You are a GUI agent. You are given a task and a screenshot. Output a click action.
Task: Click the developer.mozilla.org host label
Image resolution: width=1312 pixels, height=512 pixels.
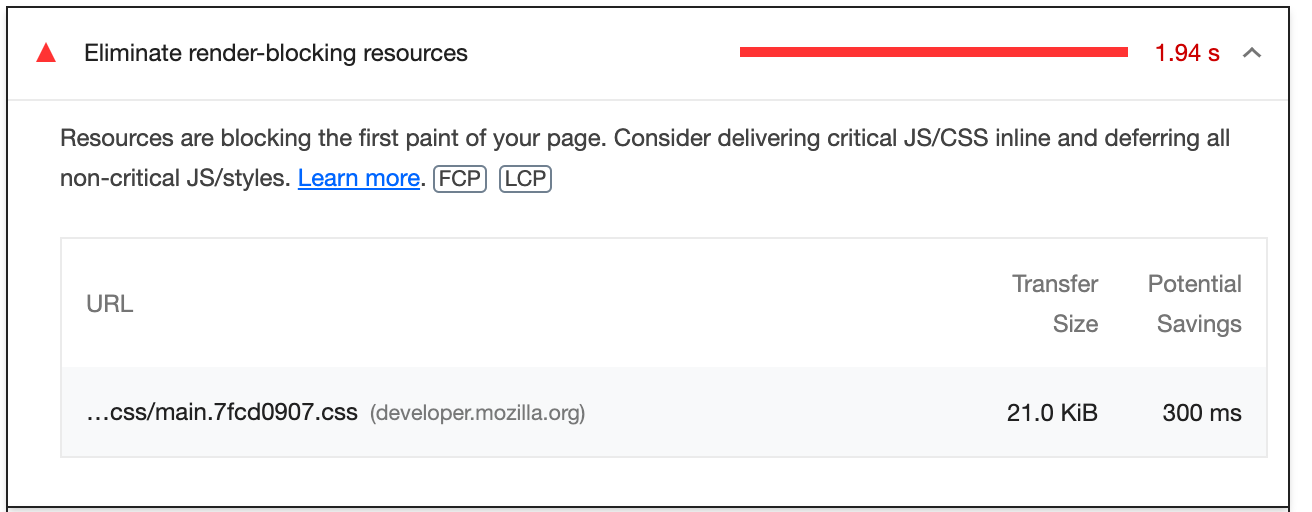(x=477, y=413)
